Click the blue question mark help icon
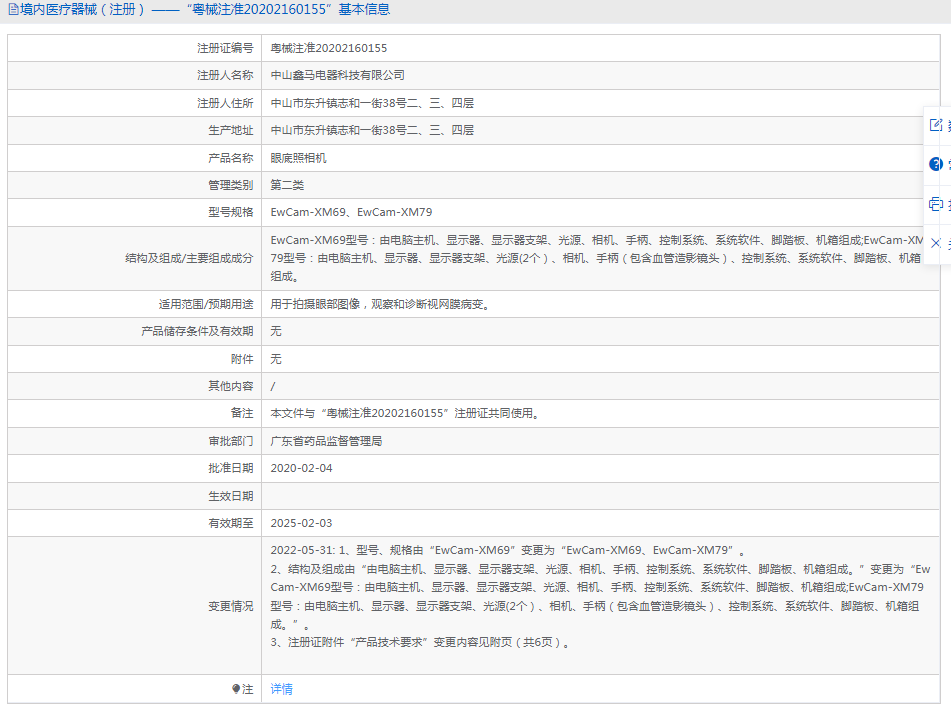The width and height of the screenshot is (951, 714). pos(936,164)
